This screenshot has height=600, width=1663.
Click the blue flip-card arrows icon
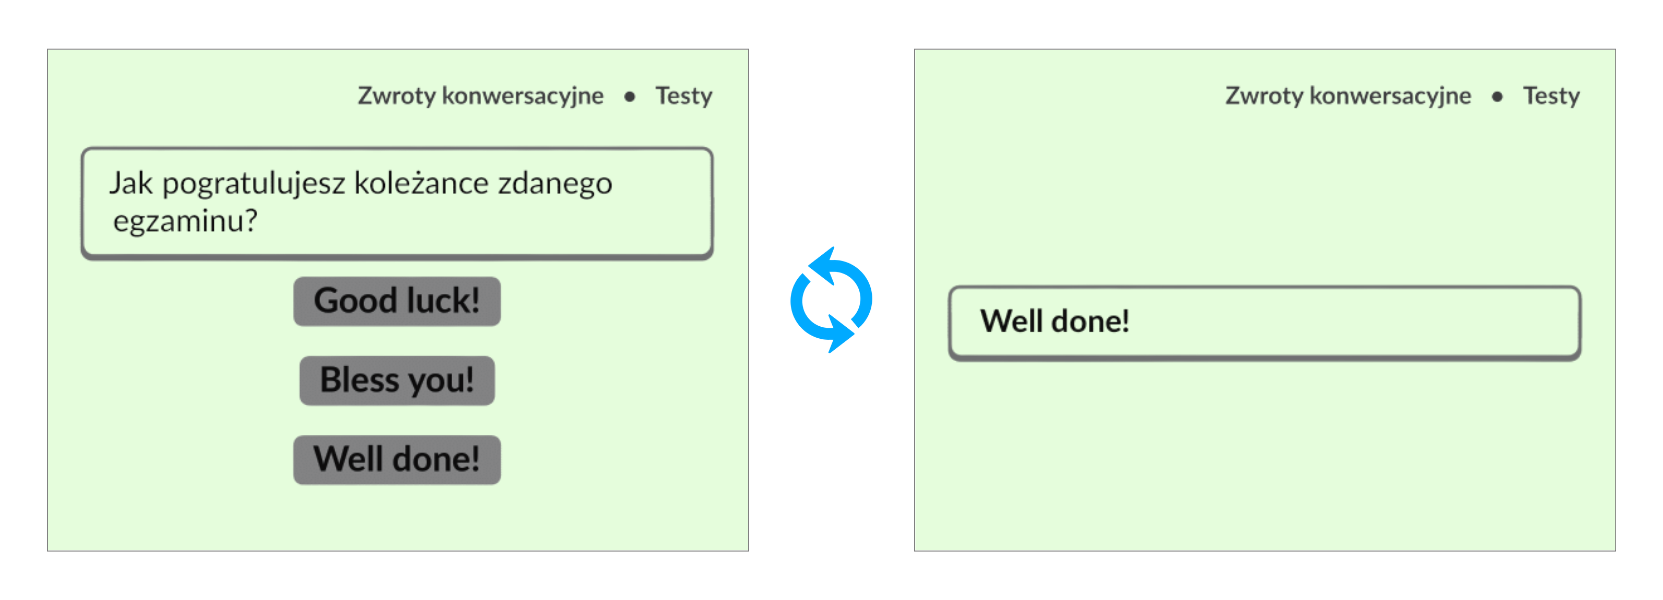831,300
